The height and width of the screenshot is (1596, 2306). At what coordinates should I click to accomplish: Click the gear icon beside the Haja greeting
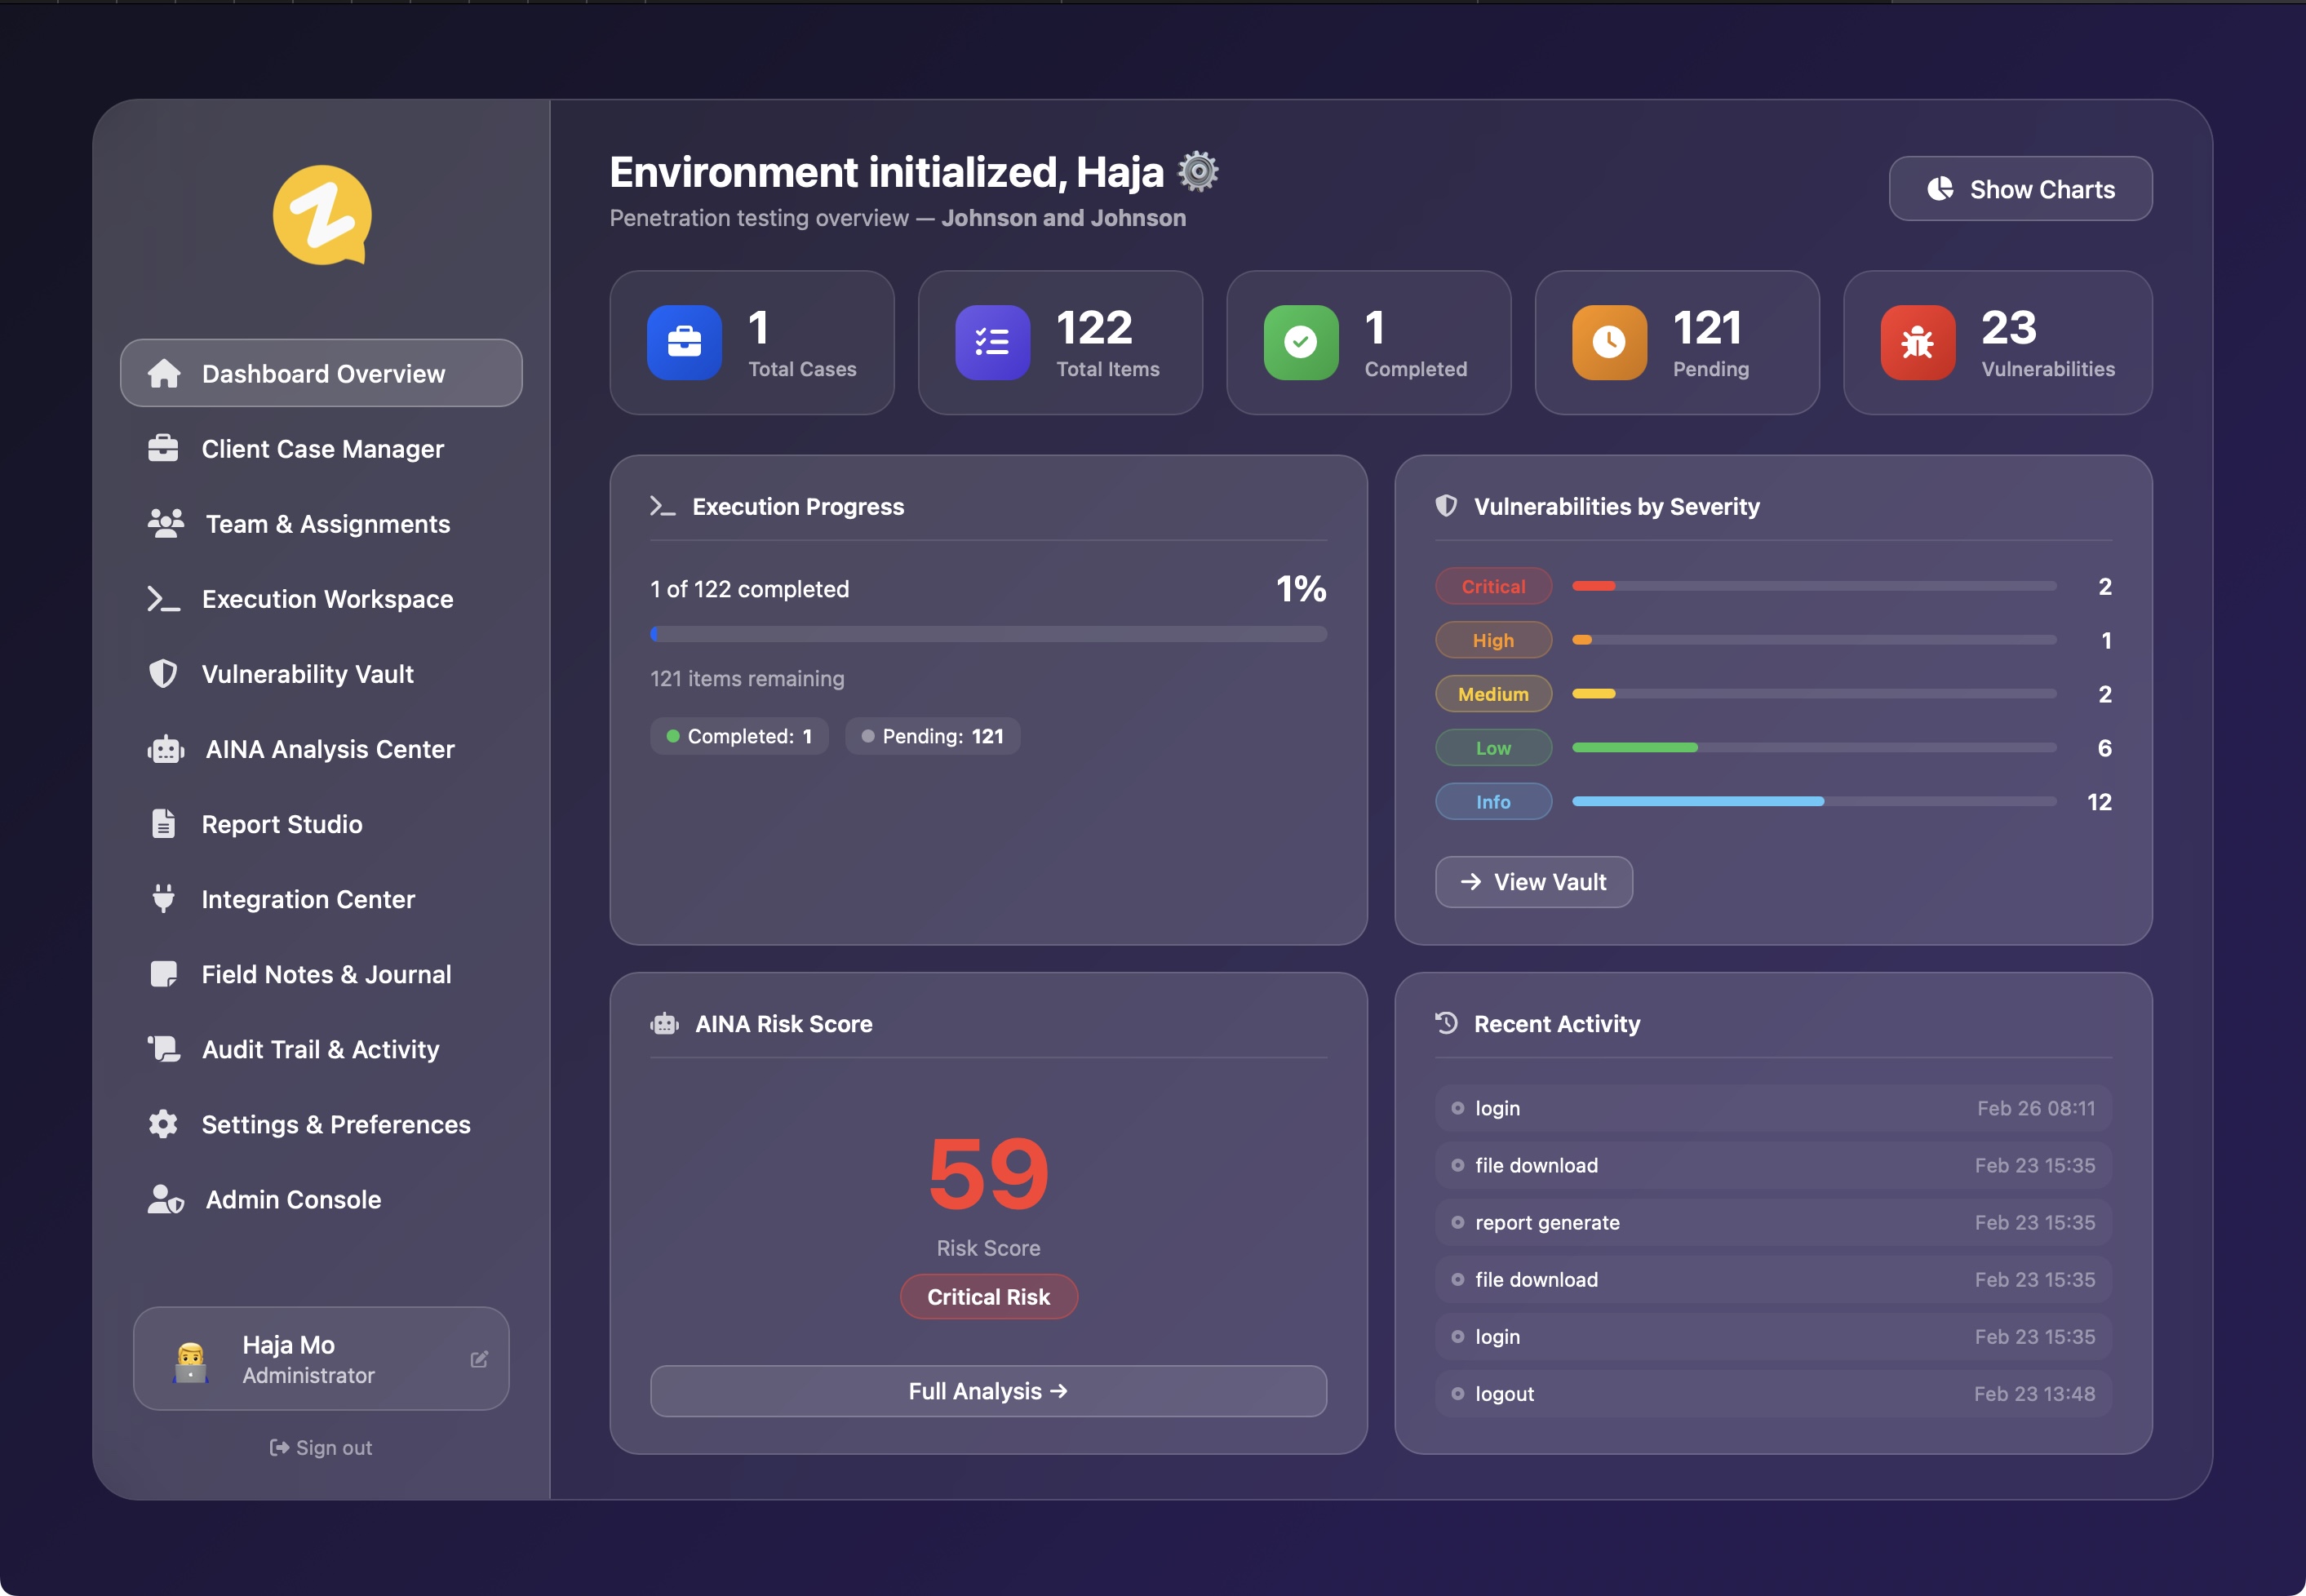point(1197,172)
